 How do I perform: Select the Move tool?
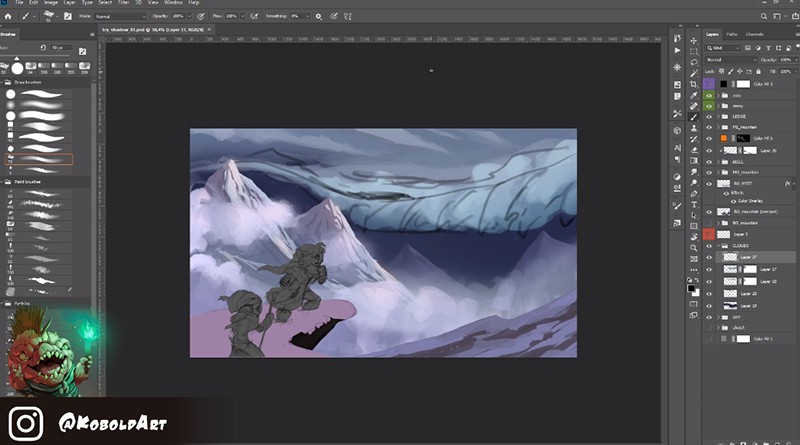tap(694, 40)
